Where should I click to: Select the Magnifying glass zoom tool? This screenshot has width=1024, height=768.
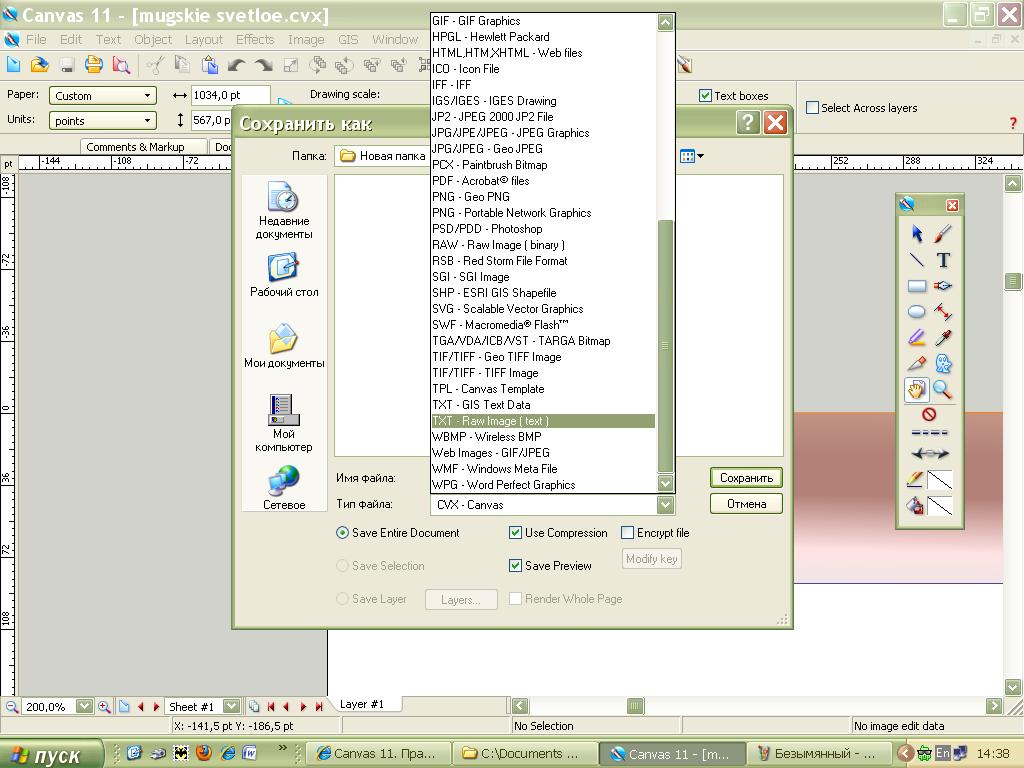coord(943,390)
